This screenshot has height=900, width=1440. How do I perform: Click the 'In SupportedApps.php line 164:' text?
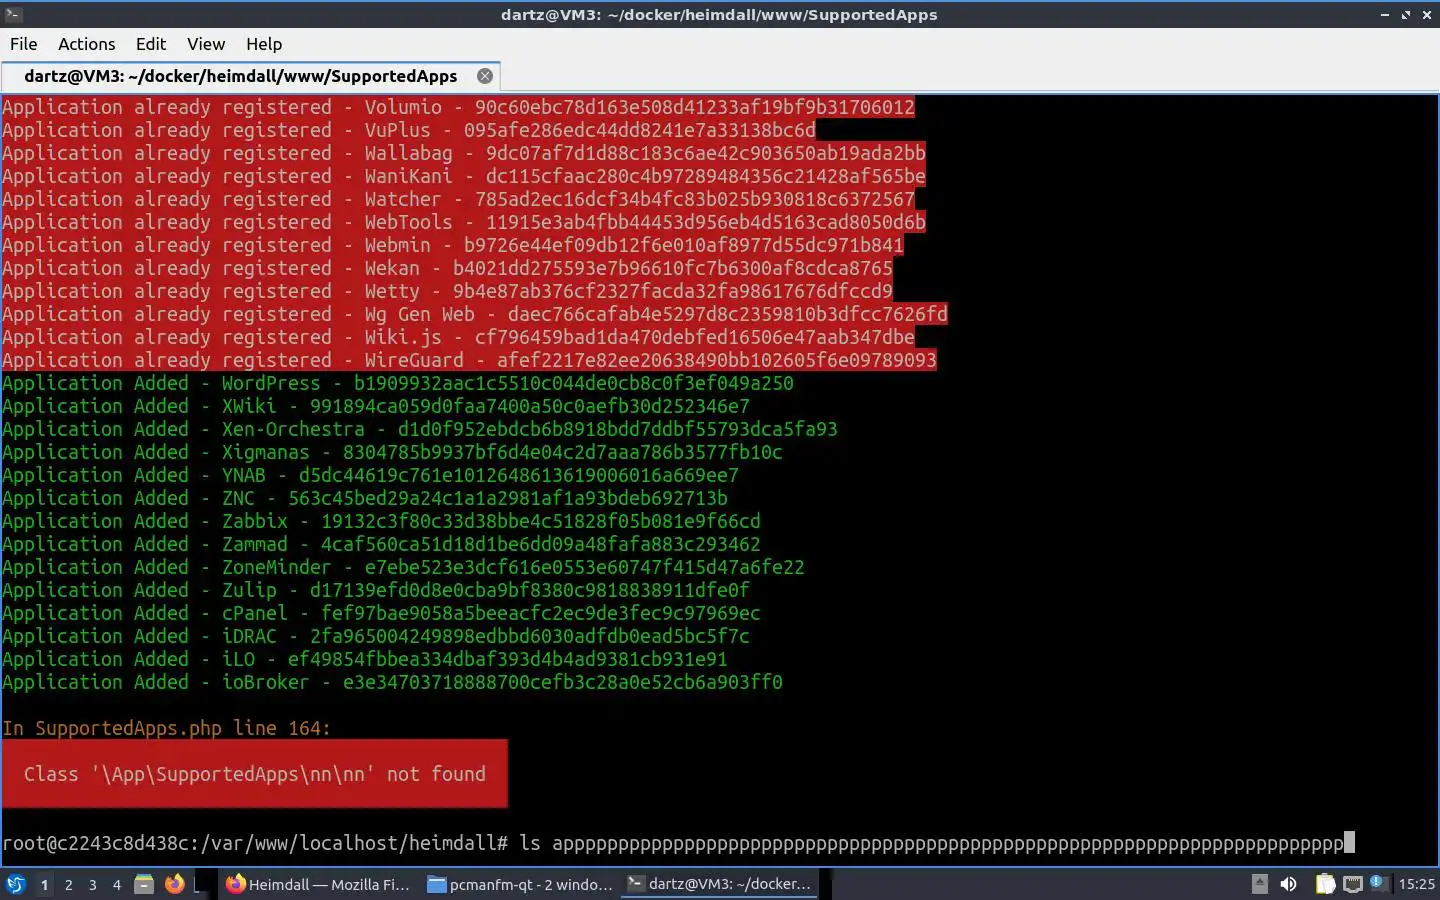(166, 728)
